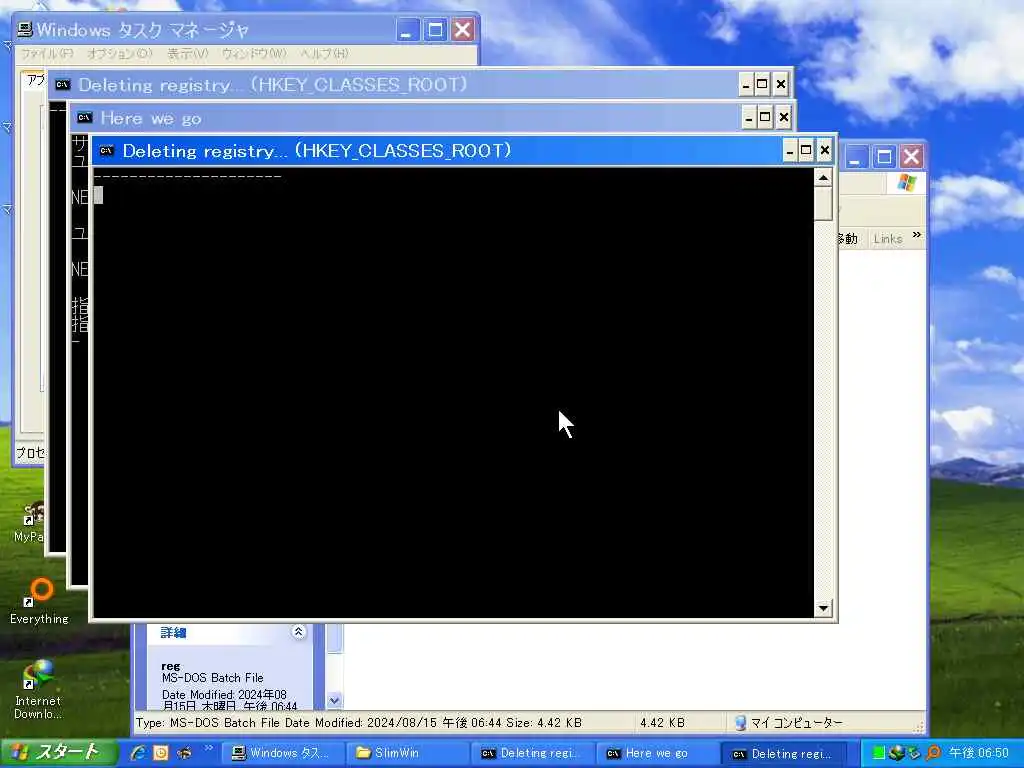The image size is (1024, 768).
Task: Open ウィンドウ(W) menu in Task Manager
Action: pos(254,54)
